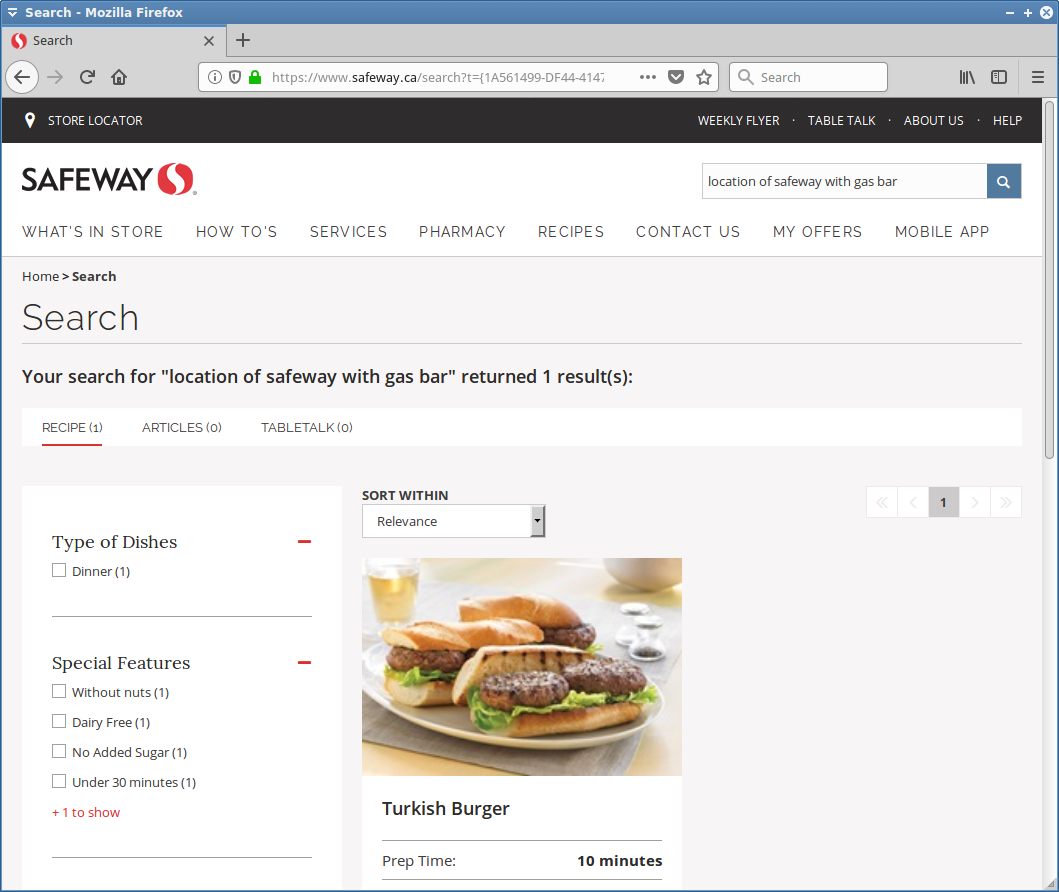Click the Safeway logo
This screenshot has height=892, width=1059.
click(109, 179)
